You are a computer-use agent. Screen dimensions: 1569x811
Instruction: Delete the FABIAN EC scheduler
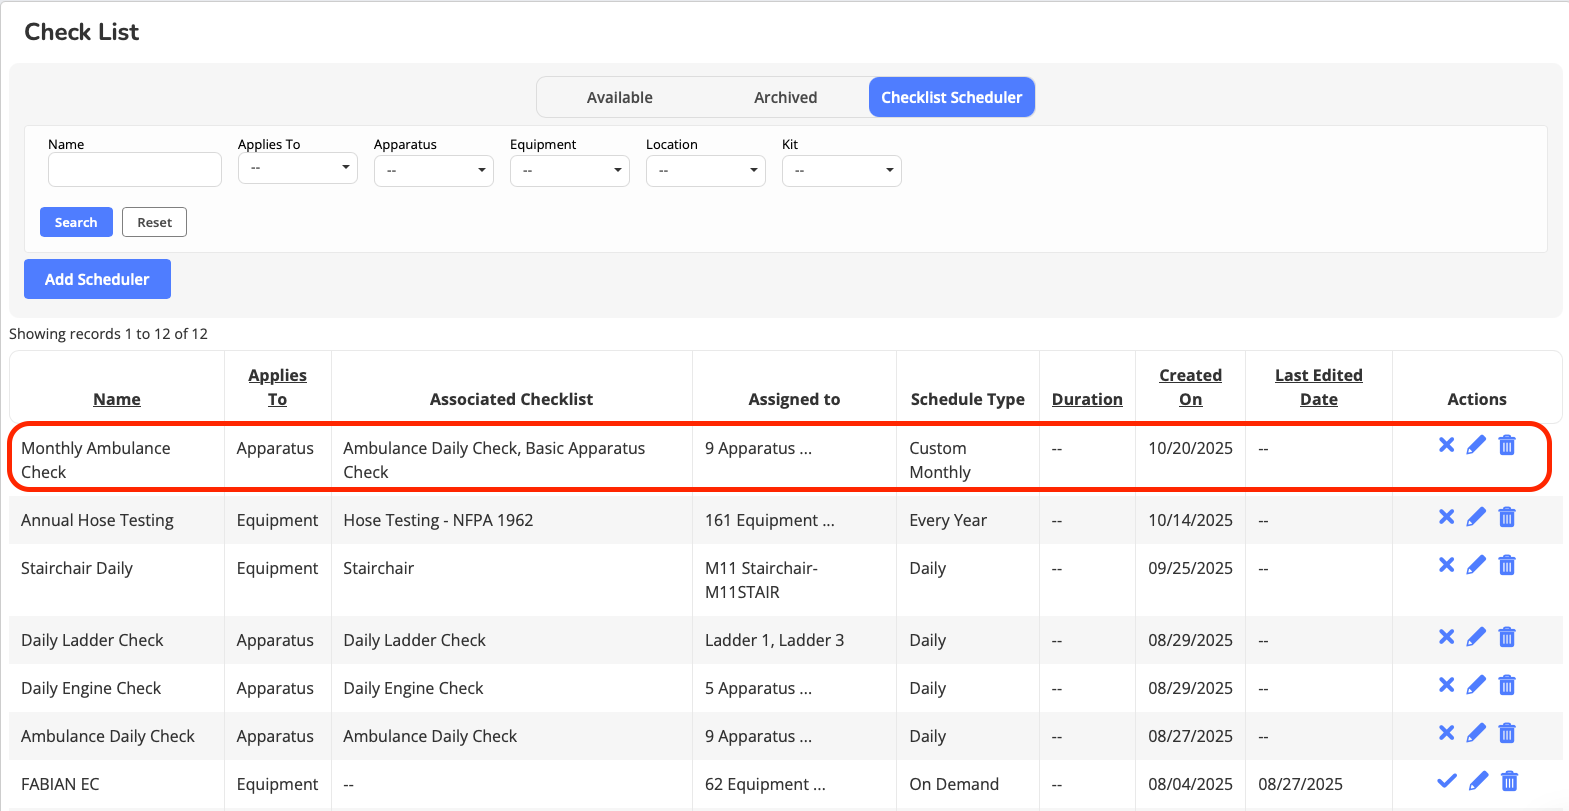point(1510,781)
